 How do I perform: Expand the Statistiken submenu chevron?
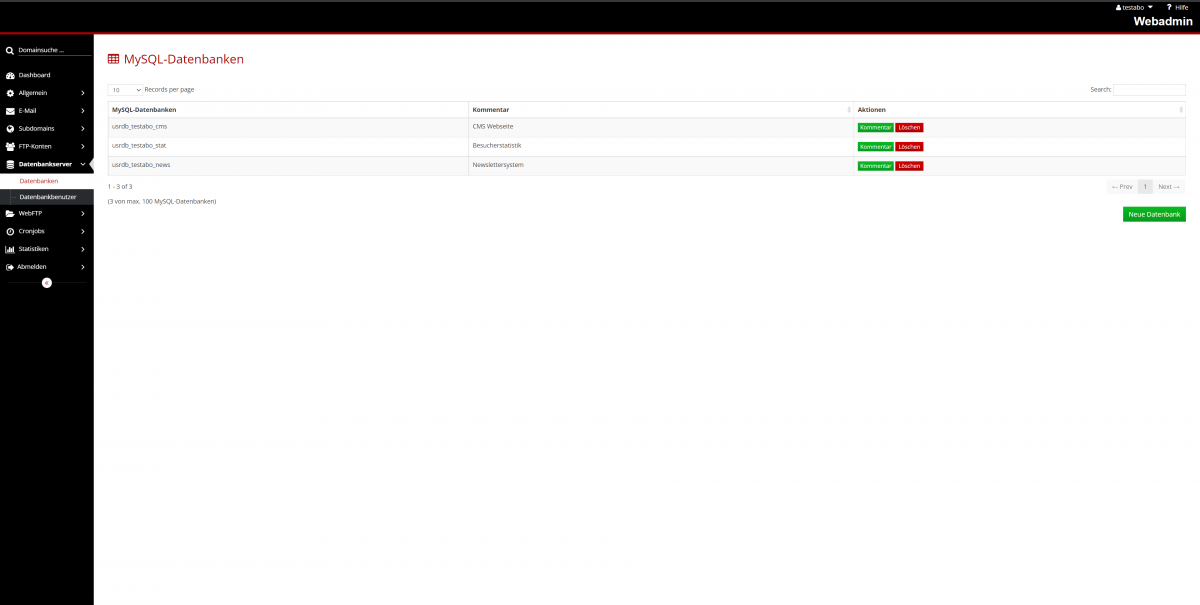[83, 249]
